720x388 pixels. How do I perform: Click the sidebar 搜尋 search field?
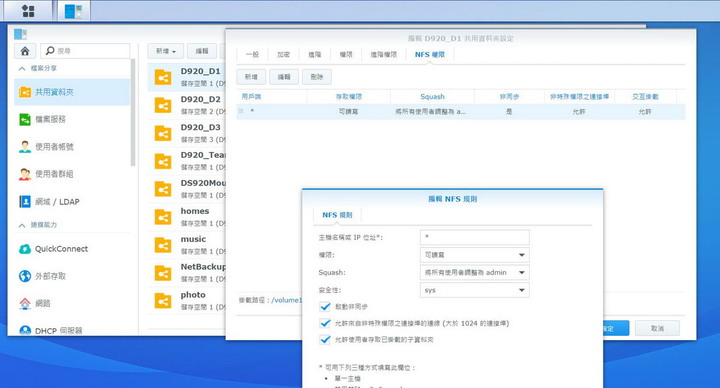point(85,51)
